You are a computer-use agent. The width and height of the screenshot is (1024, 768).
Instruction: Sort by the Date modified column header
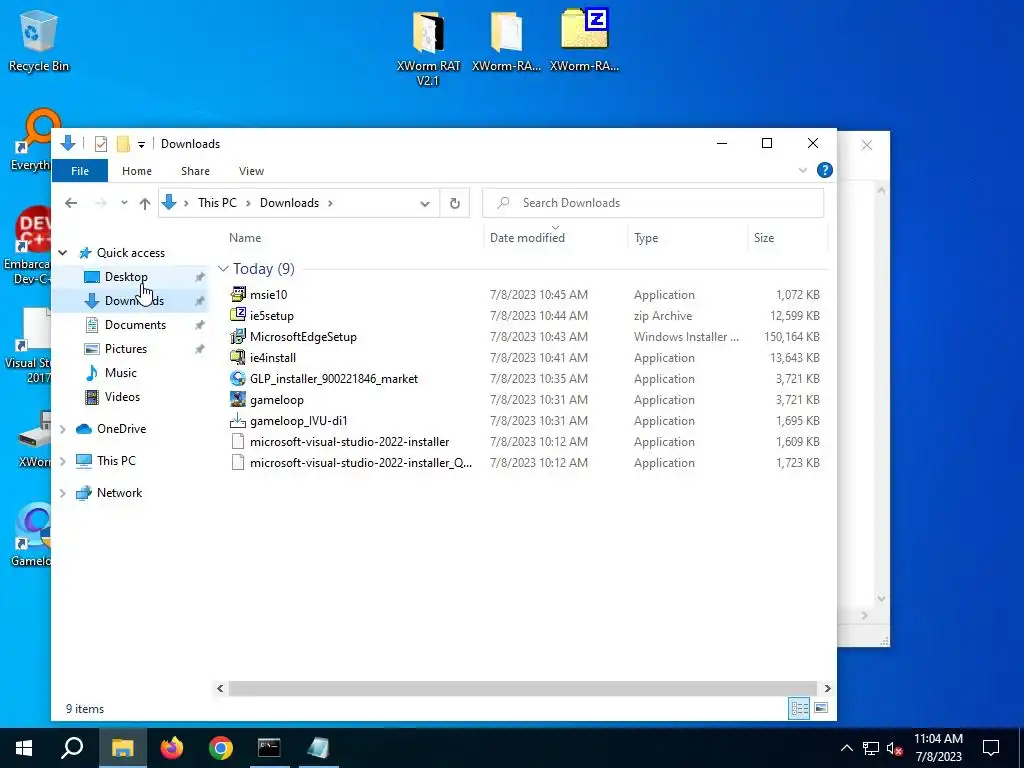[x=527, y=238]
